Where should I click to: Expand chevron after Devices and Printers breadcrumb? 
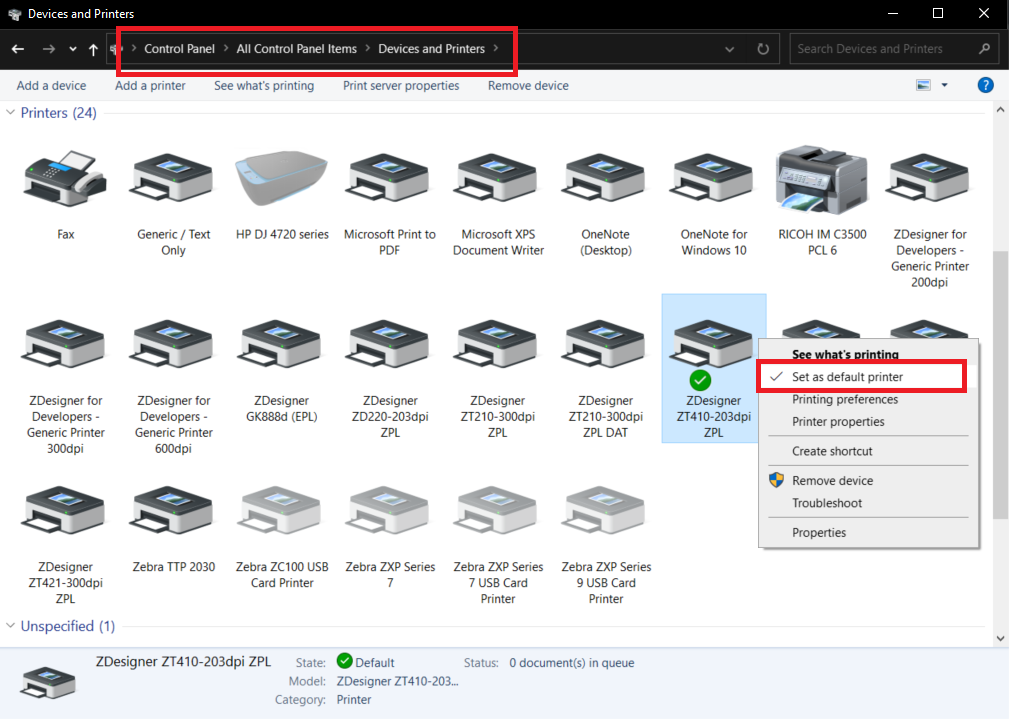pos(495,48)
